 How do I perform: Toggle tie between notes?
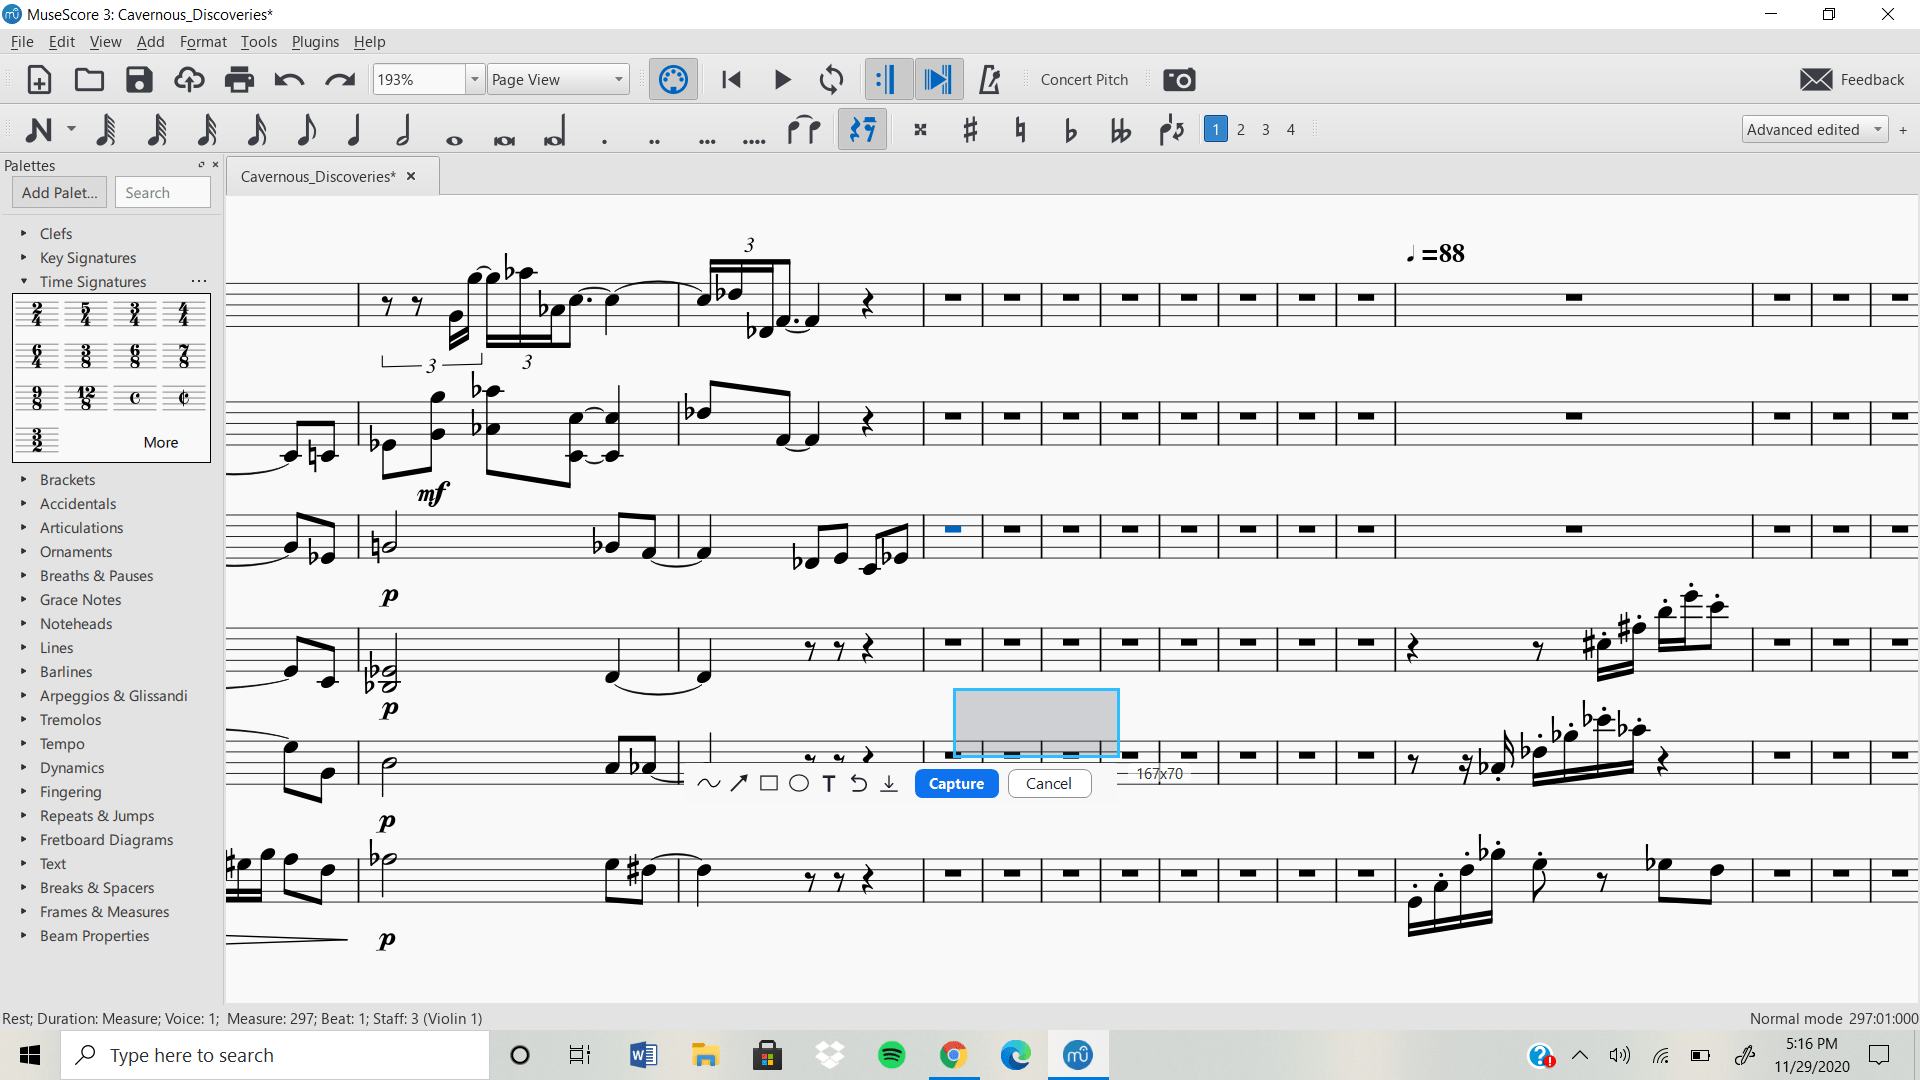point(803,130)
